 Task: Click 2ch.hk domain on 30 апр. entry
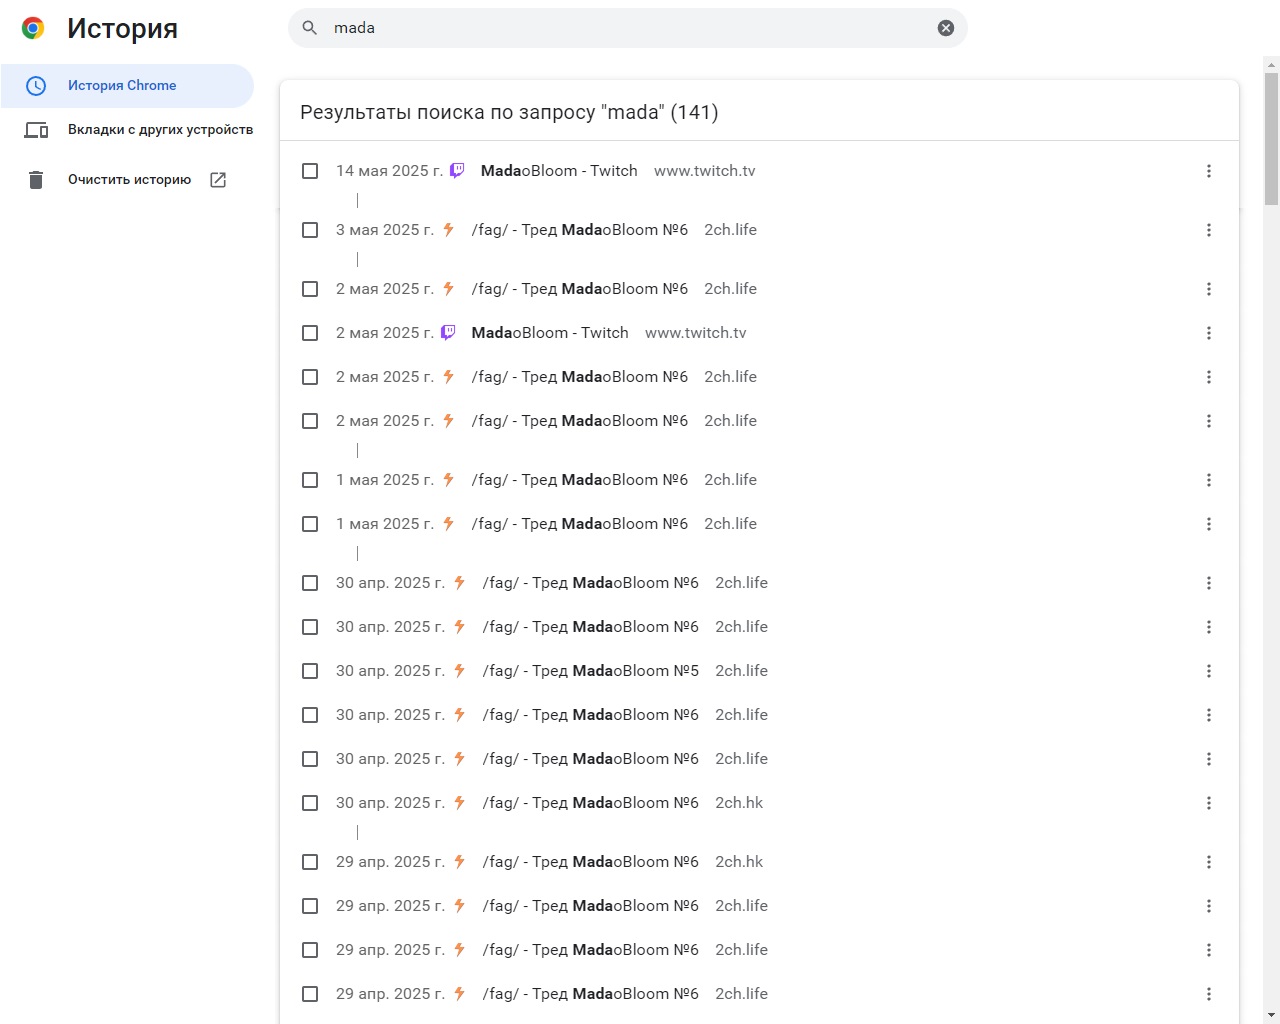tap(739, 803)
